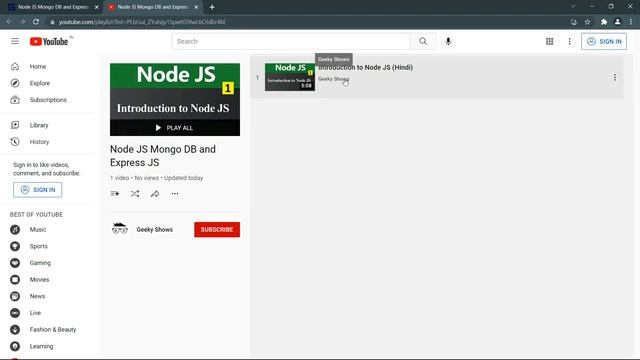Select the active YouTube playlist tab
The image size is (640, 360).
153,7
